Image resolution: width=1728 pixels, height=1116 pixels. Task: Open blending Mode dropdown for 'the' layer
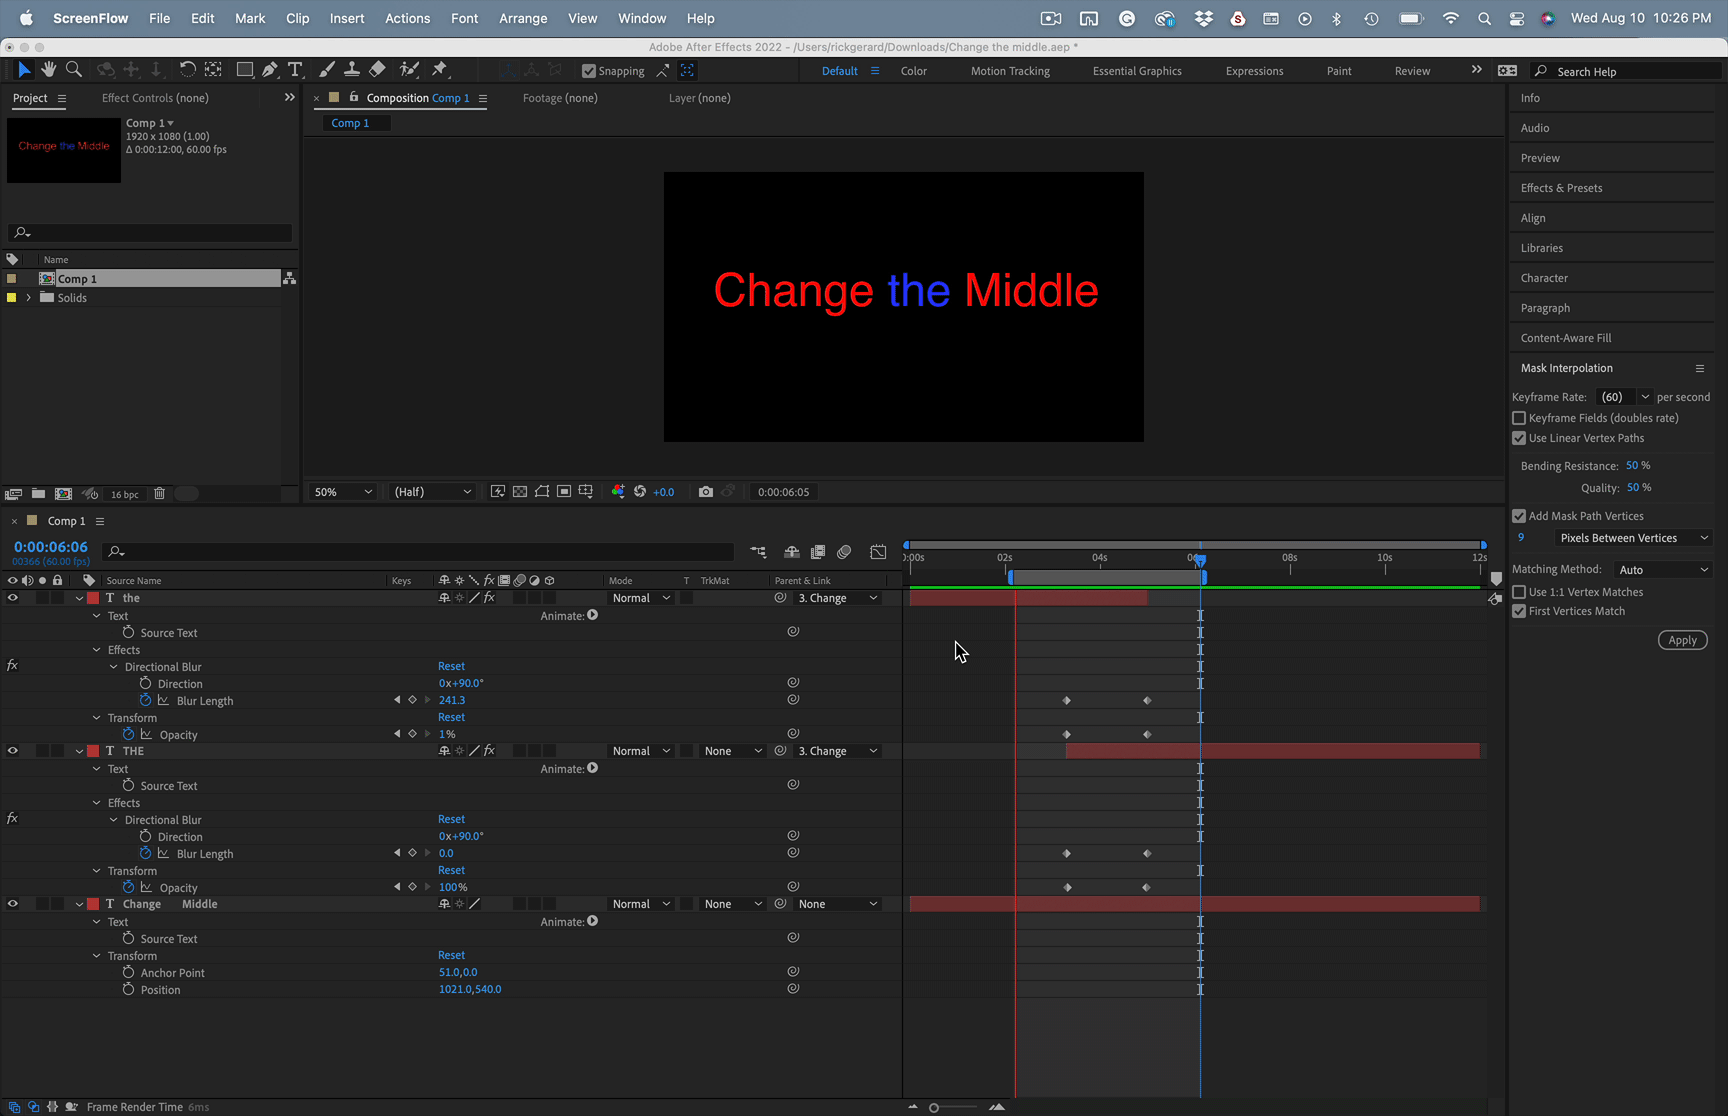[x=641, y=598]
